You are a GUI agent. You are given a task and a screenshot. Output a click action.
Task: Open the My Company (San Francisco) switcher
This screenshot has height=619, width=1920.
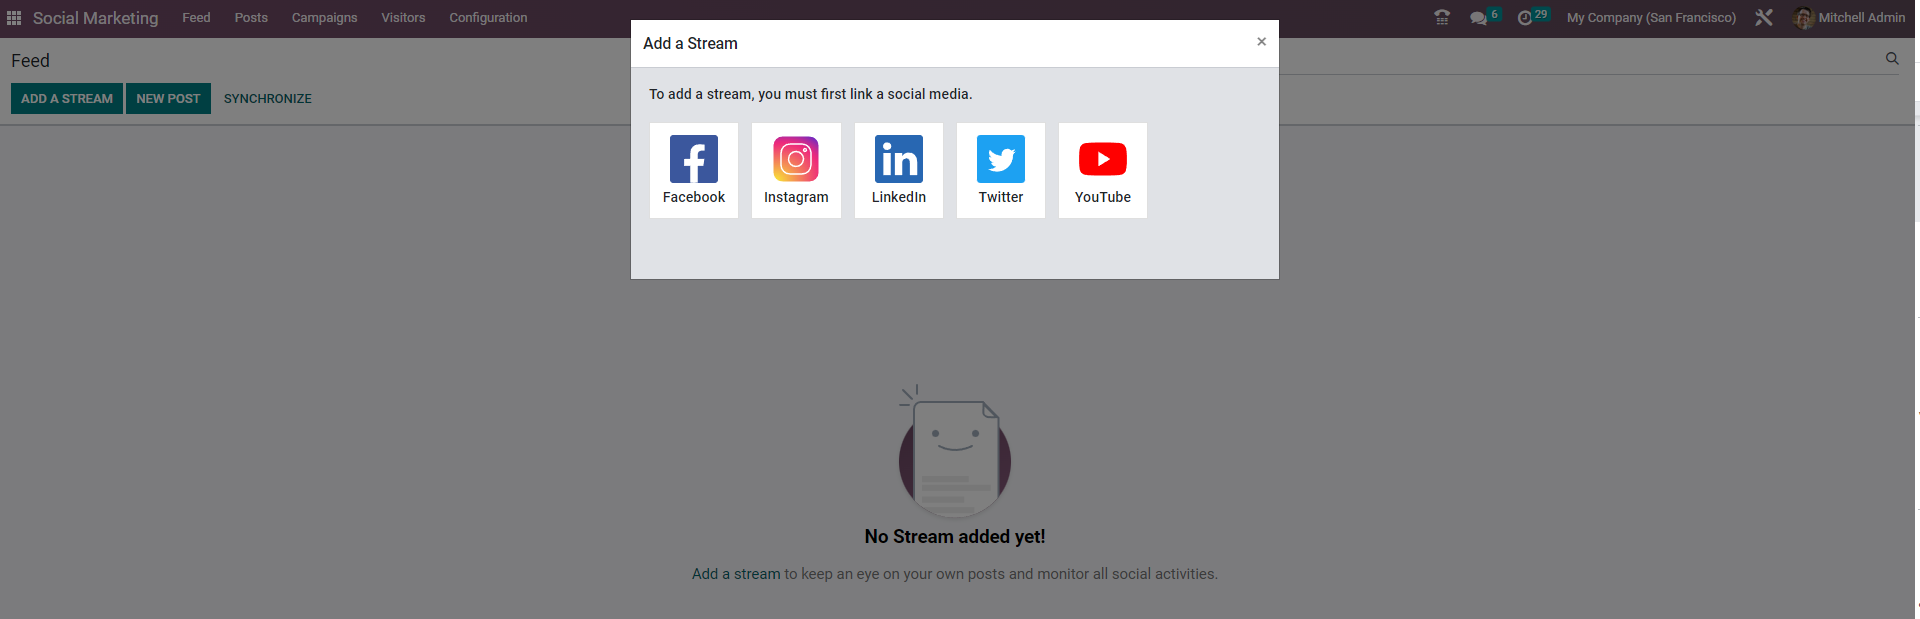point(1651,18)
